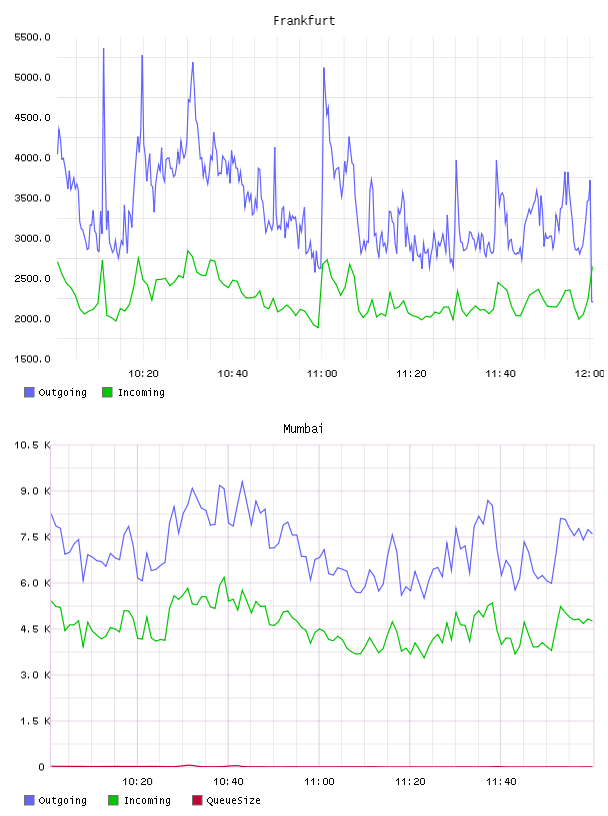
Task: Click the 5500.0 y-axis label on Frankfurt chart
Action: [x=32, y=37]
